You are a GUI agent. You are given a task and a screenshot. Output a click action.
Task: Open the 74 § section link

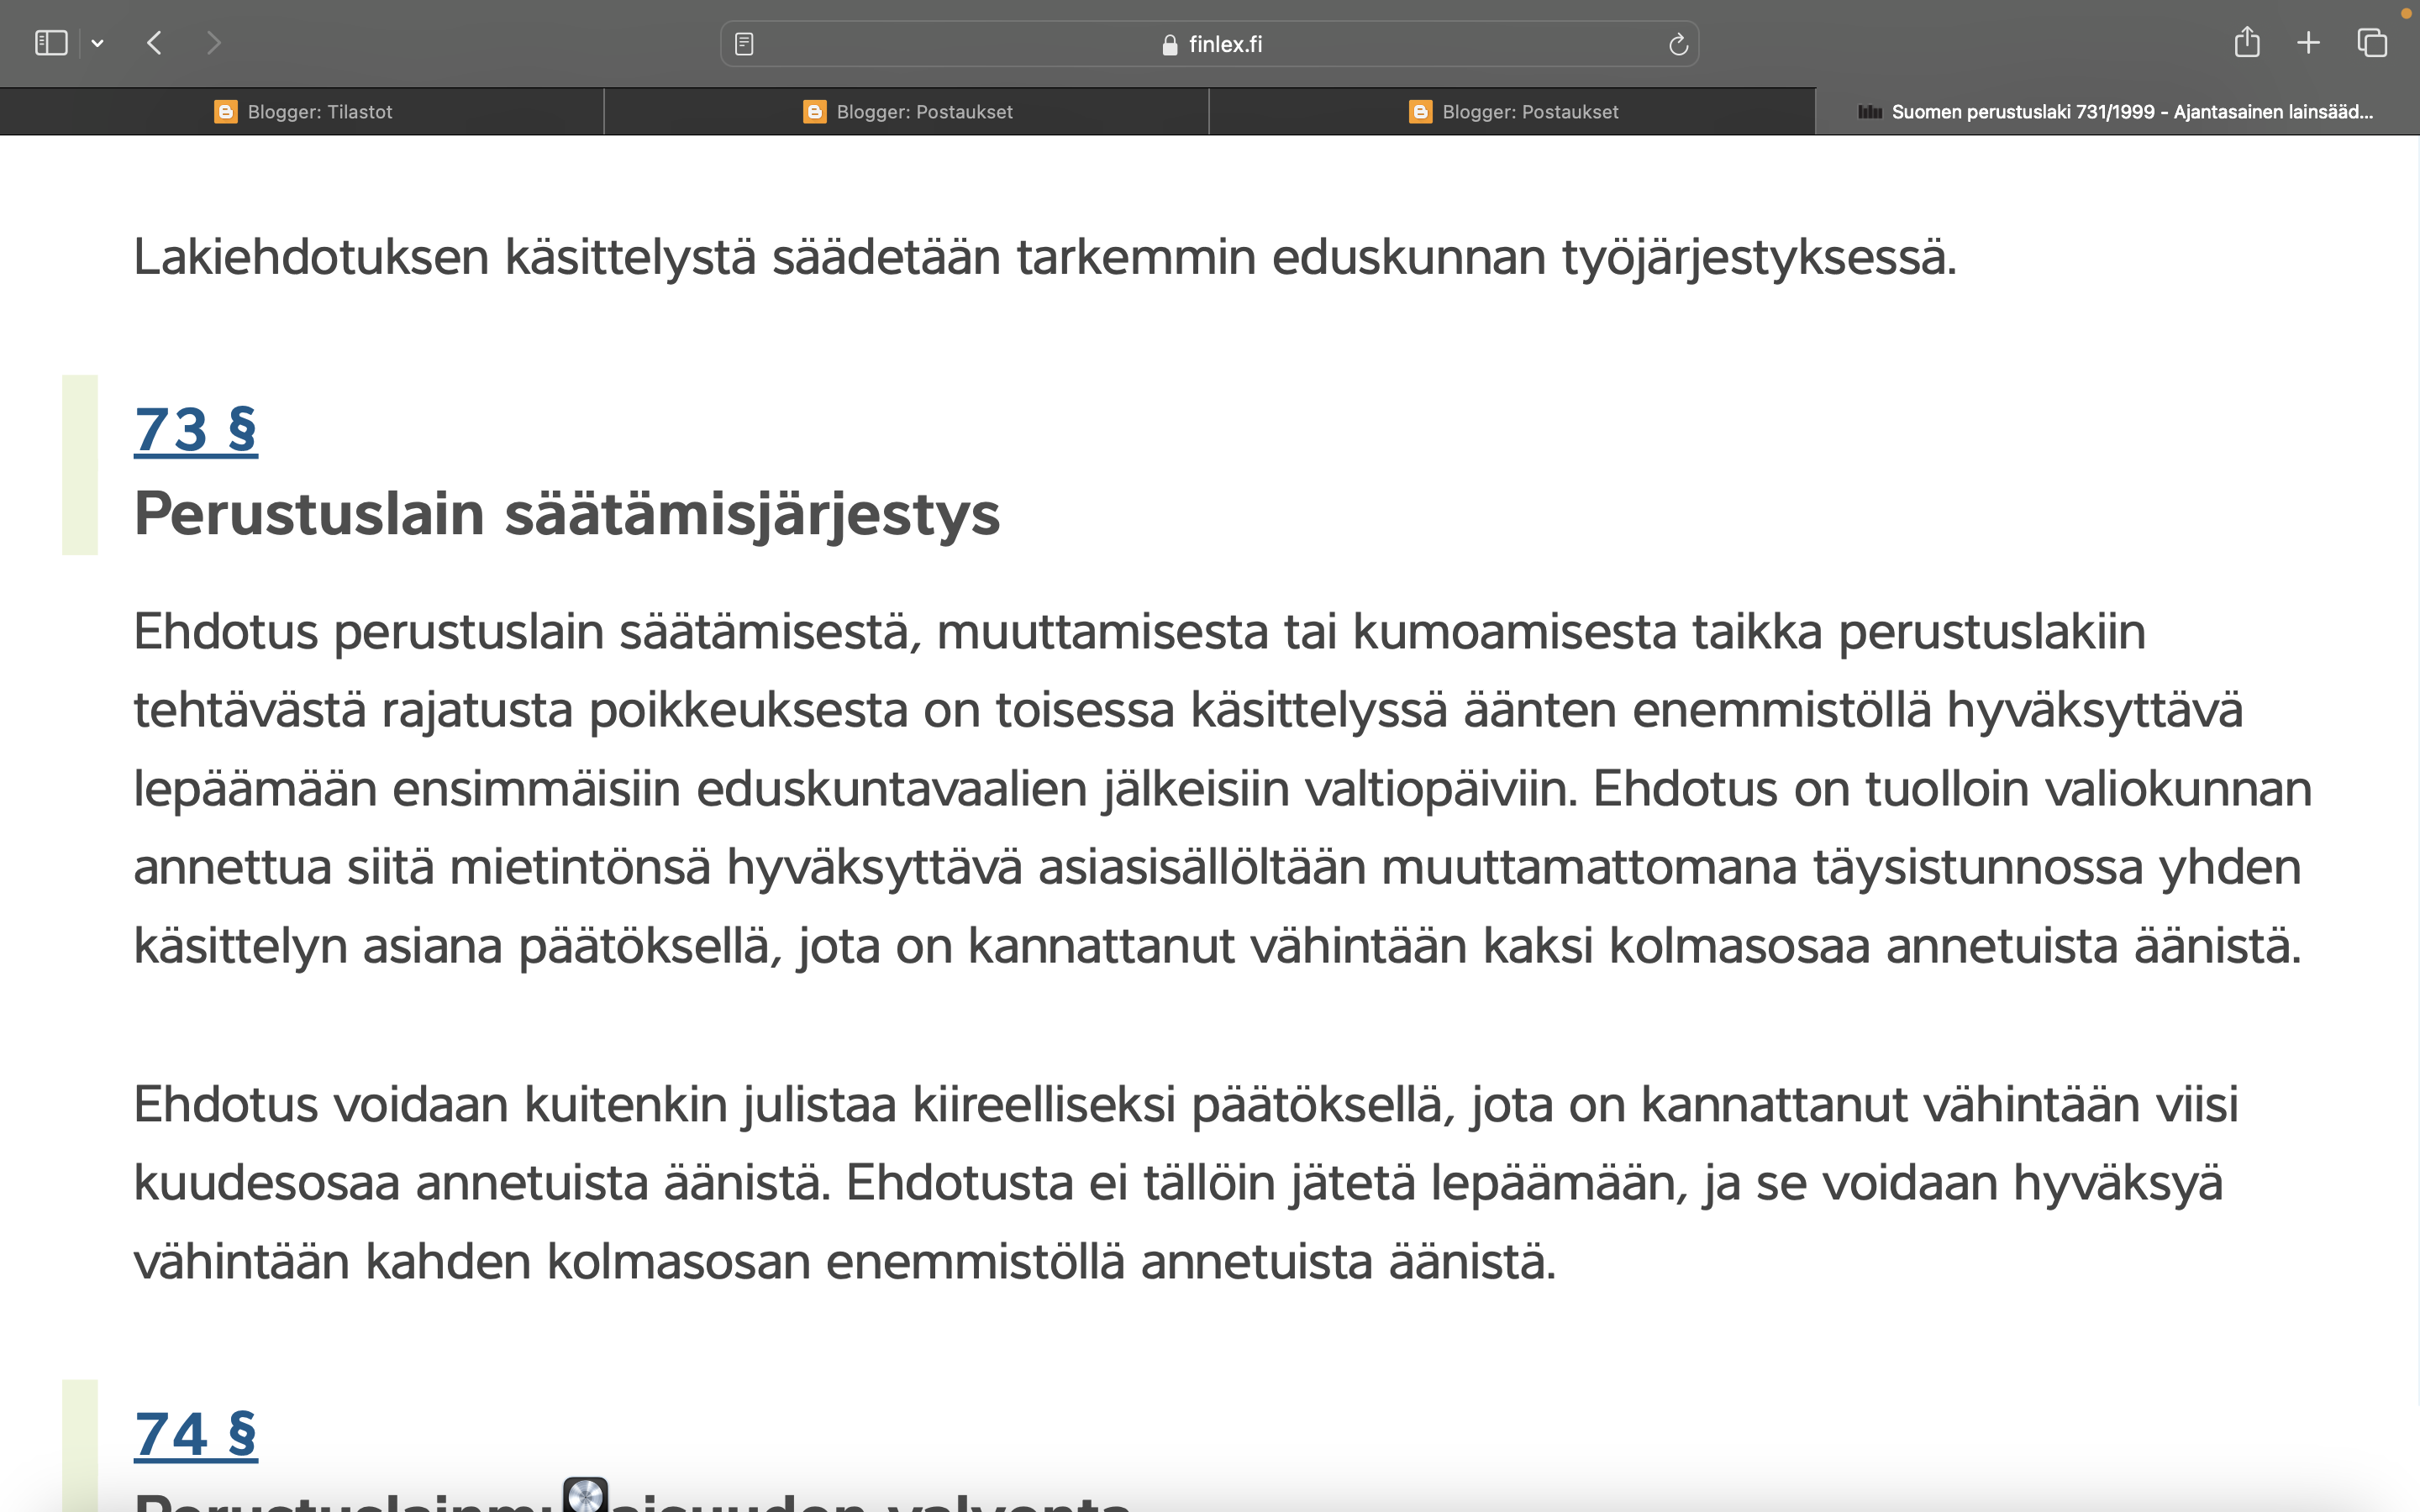coord(196,1435)
